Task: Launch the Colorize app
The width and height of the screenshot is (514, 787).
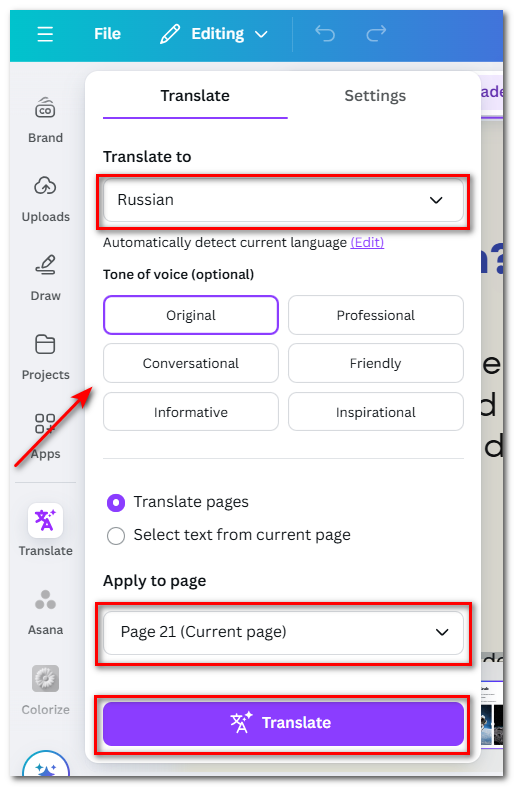Action: (x=45, y=691)
